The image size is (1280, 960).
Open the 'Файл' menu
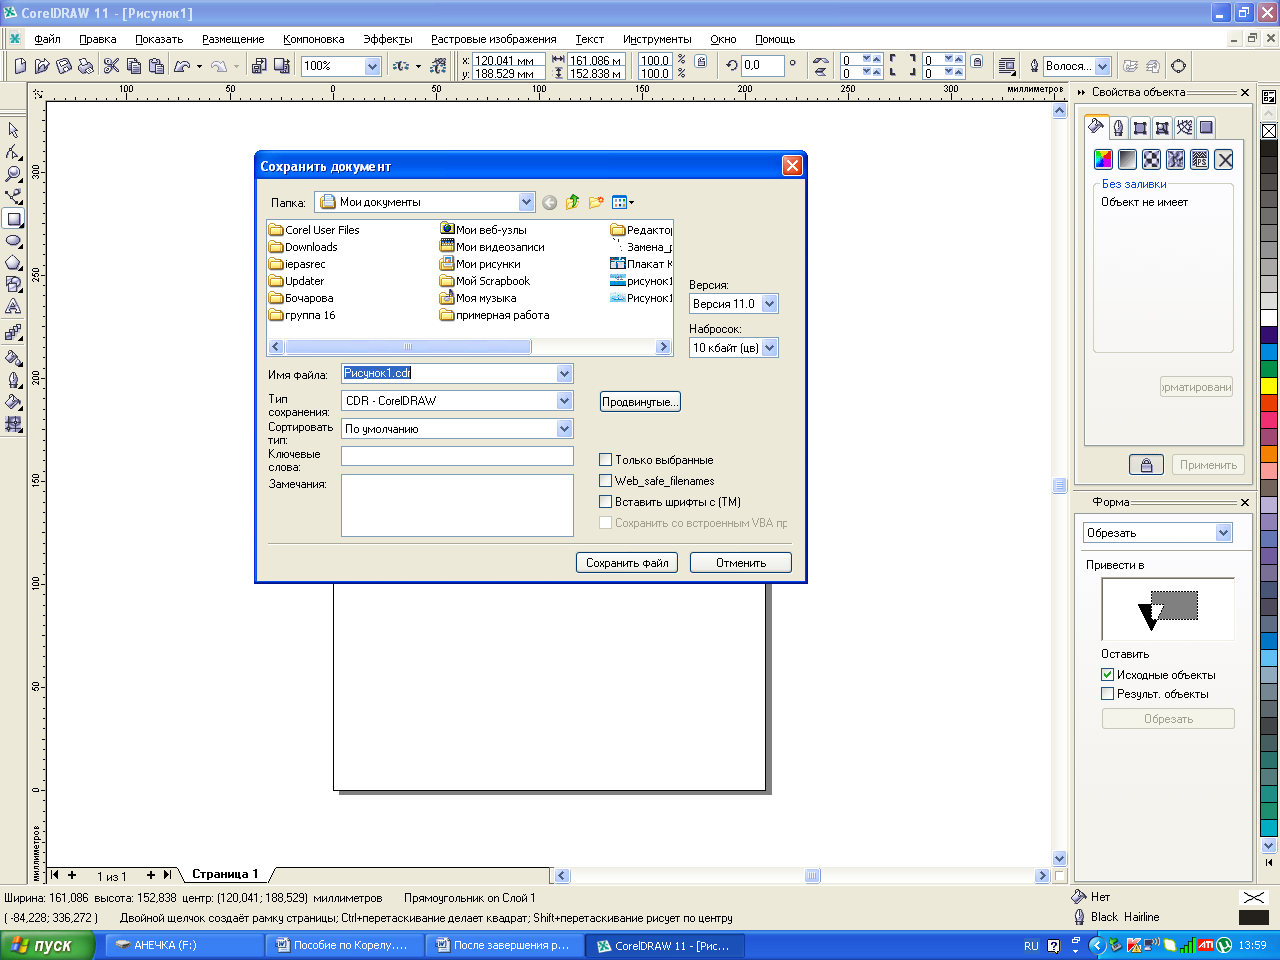click(47, 39)
